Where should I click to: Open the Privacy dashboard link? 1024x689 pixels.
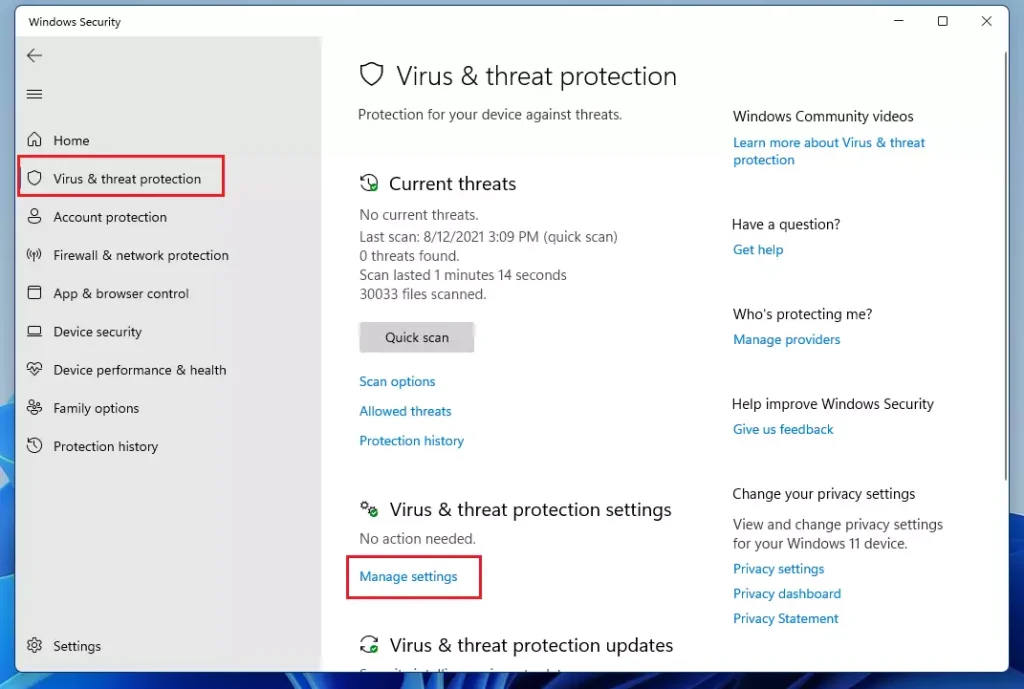[787, 594]
